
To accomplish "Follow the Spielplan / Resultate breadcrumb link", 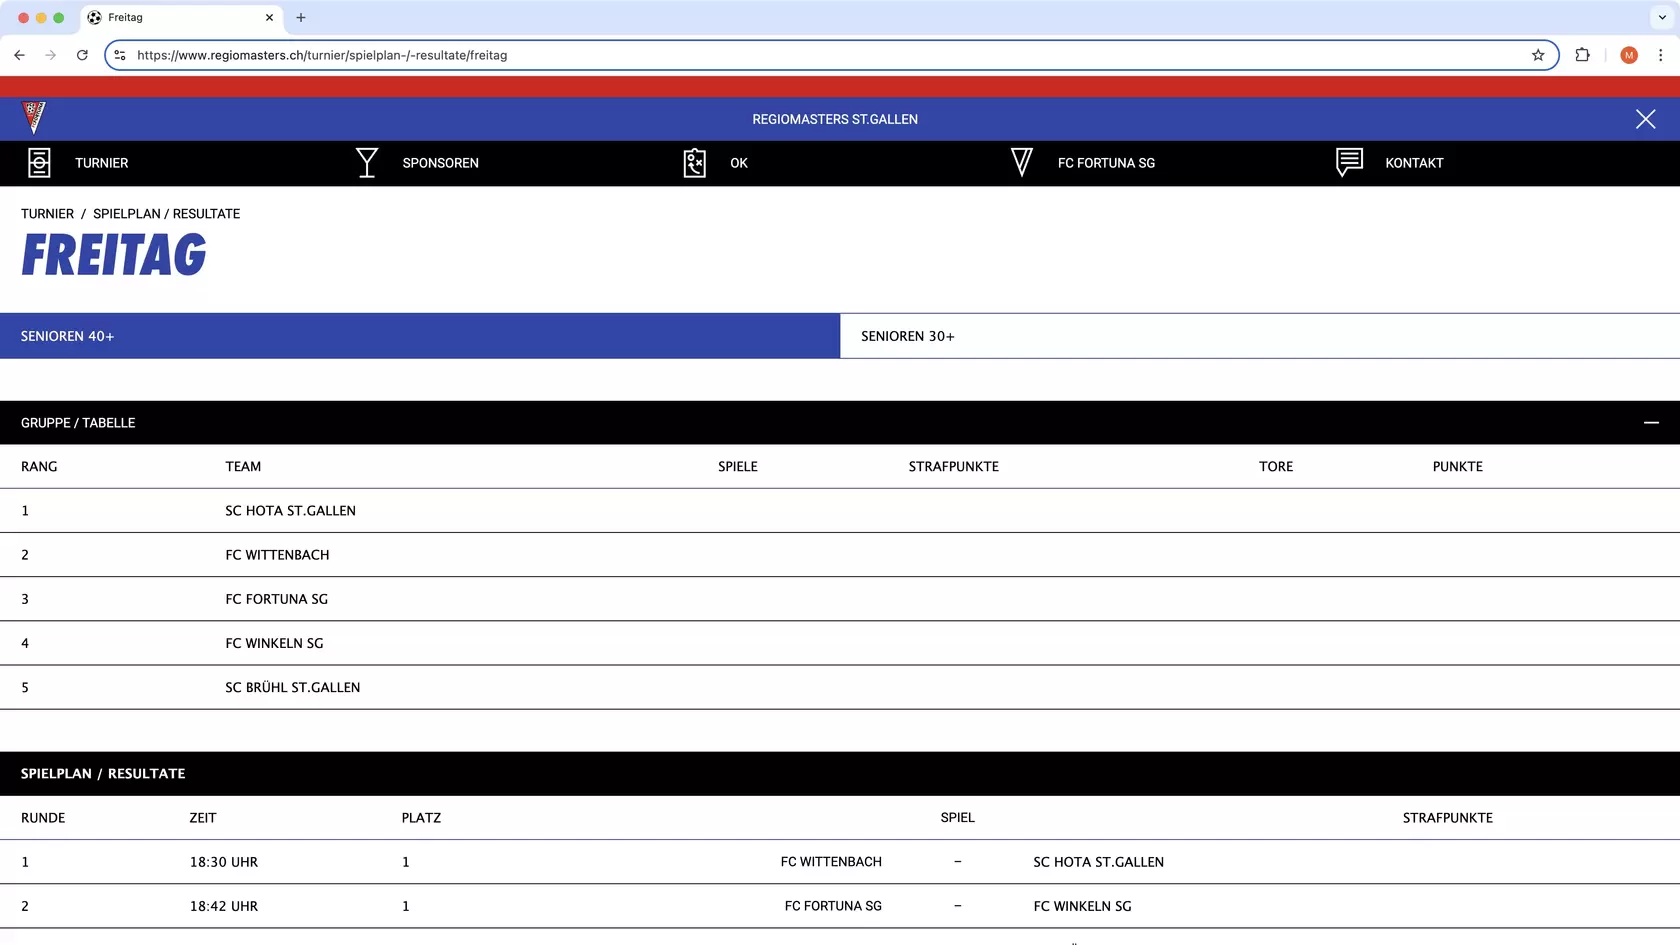I will click(x=166, y=214).
